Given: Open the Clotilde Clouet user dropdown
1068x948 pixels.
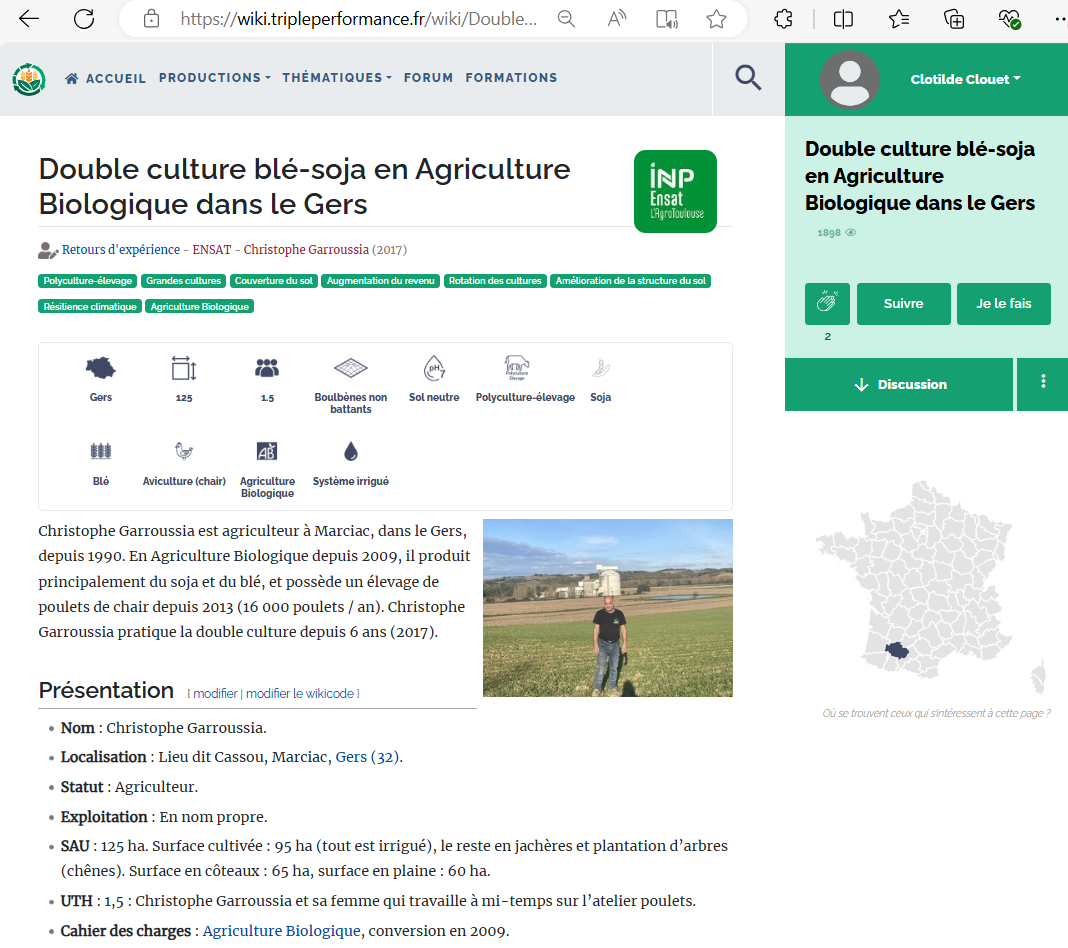Looking at the screenshot, I should tap(965, 80).
